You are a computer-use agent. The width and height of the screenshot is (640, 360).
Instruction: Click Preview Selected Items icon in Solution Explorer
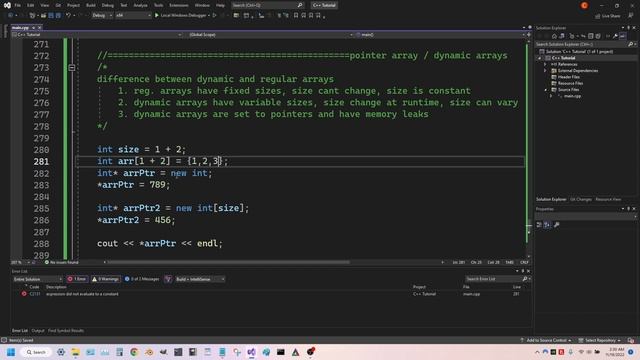tap(622, 36)
